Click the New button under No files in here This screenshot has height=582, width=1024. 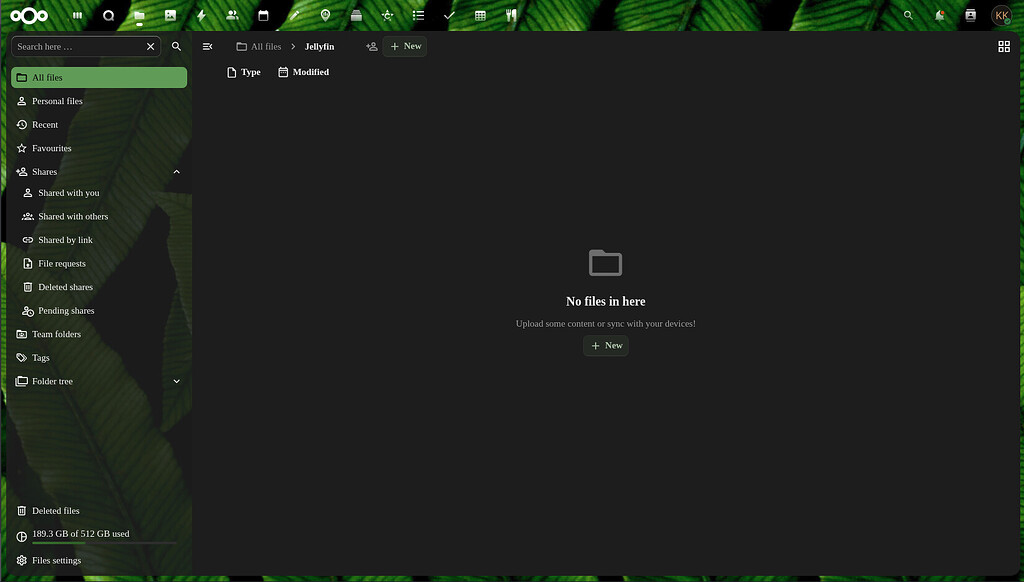click(606, 346)
